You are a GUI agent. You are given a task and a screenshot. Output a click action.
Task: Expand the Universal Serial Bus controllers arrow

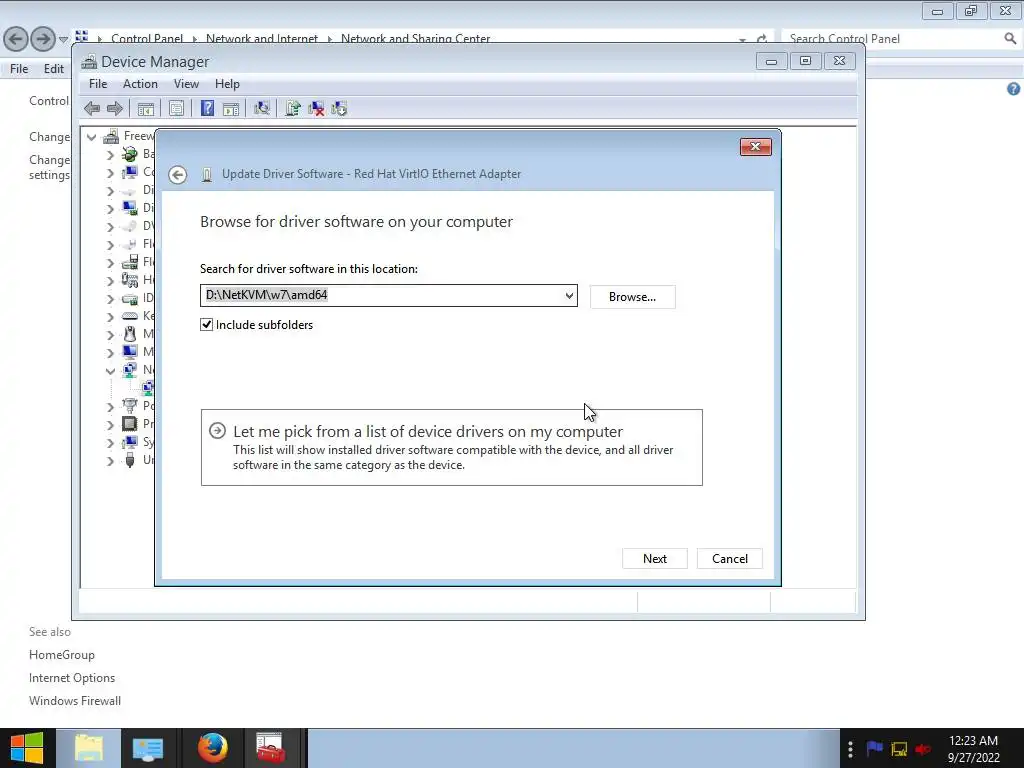(x=110, y=460)
